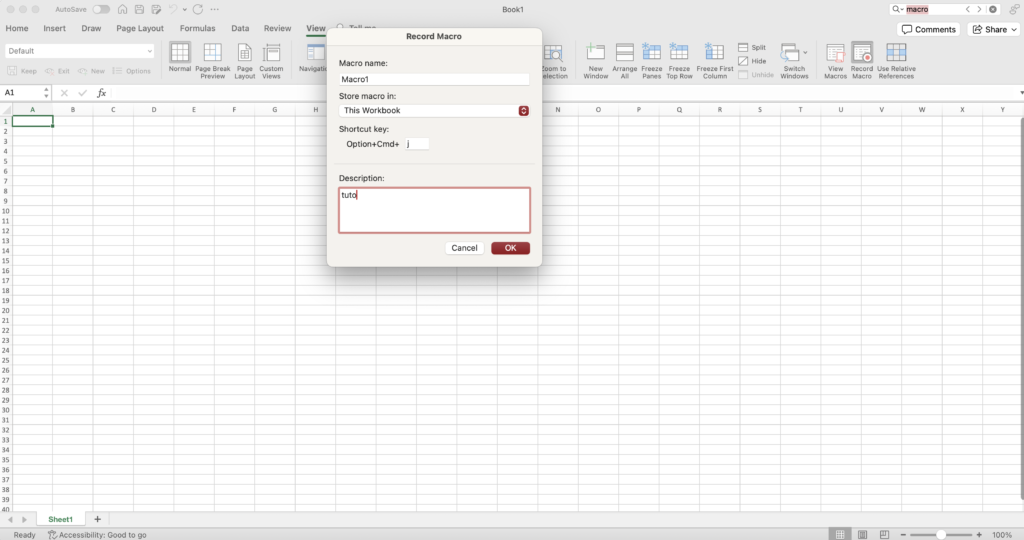
Task: Switch to Page Break view in status bar
Action: pos(884,534)
